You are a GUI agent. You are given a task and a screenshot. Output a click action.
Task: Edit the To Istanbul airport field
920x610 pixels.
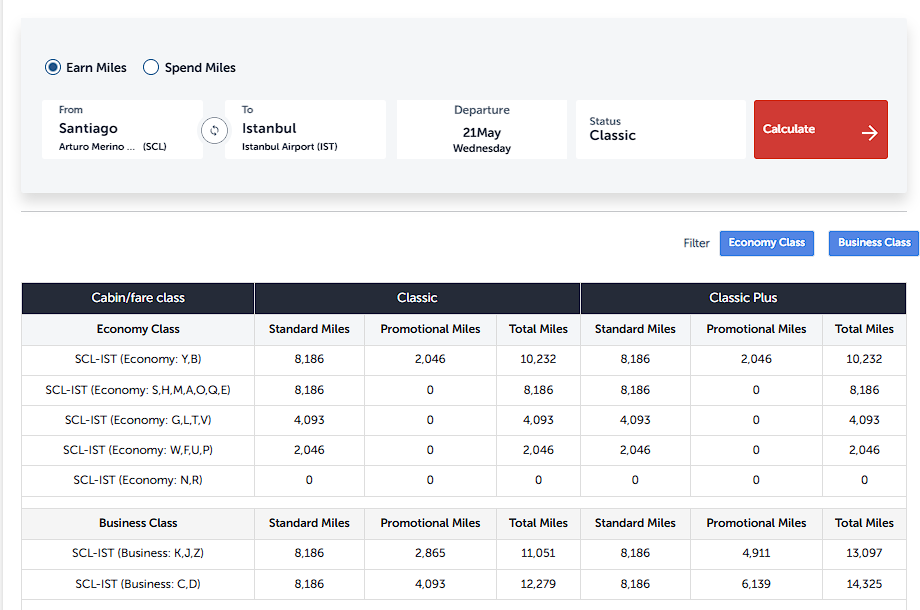coord(305,129)
